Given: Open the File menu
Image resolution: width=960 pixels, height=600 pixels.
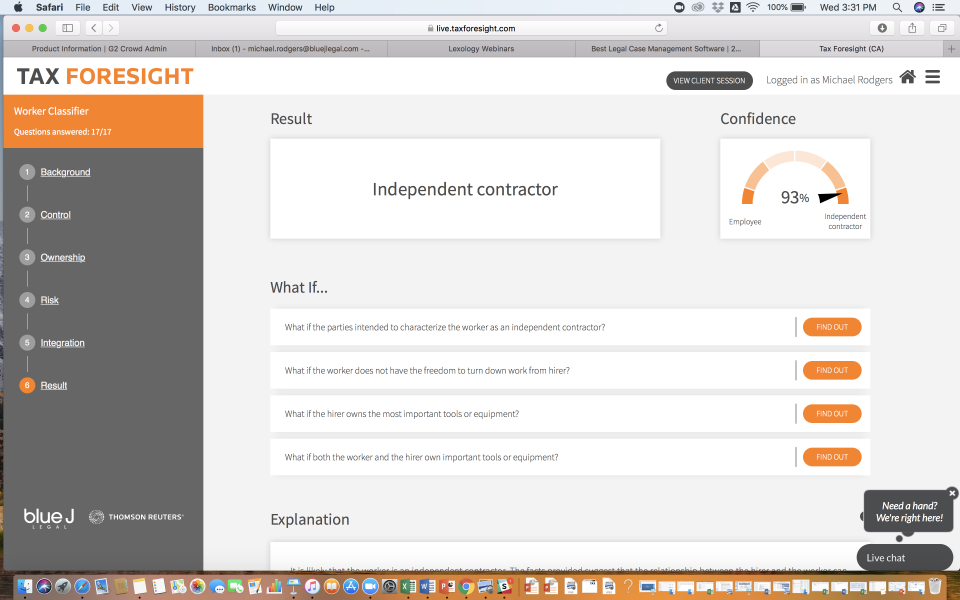Looking at the screenshot, I should coord(83,7).
